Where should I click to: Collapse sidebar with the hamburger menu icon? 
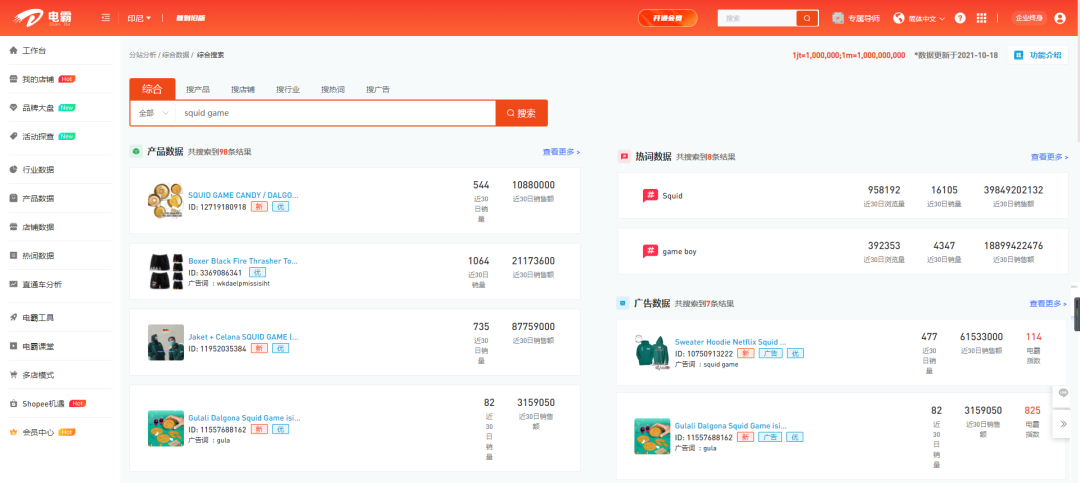pos(105,18)
